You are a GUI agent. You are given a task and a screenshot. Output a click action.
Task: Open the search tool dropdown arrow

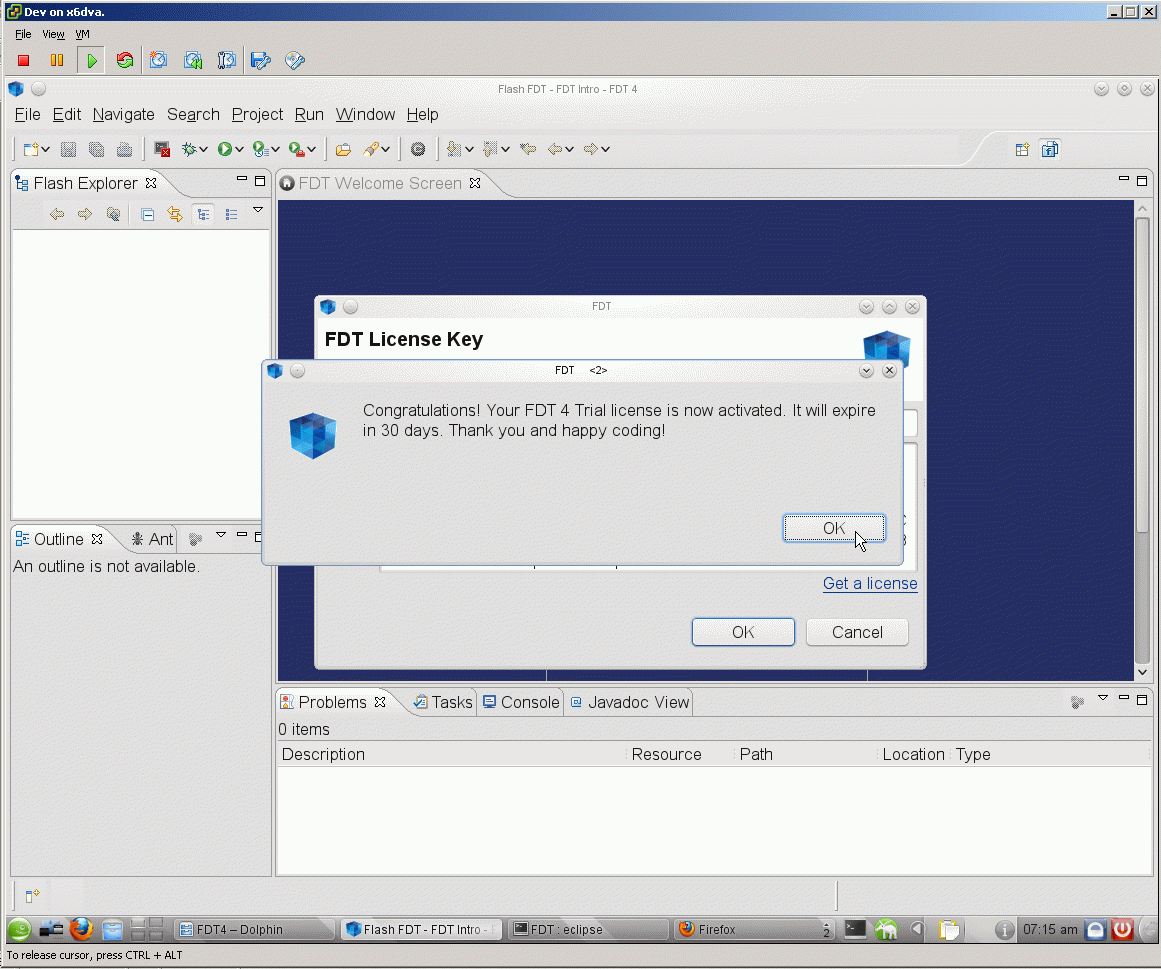[x=385, y=150]
